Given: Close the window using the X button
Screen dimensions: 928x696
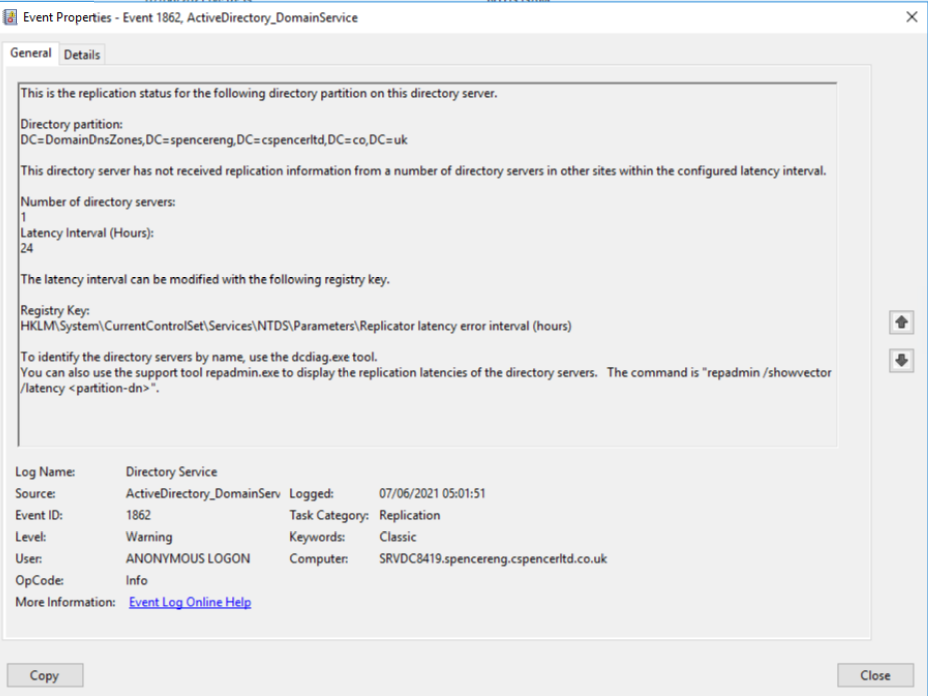Looking at the screenshot, I should 911,17.
